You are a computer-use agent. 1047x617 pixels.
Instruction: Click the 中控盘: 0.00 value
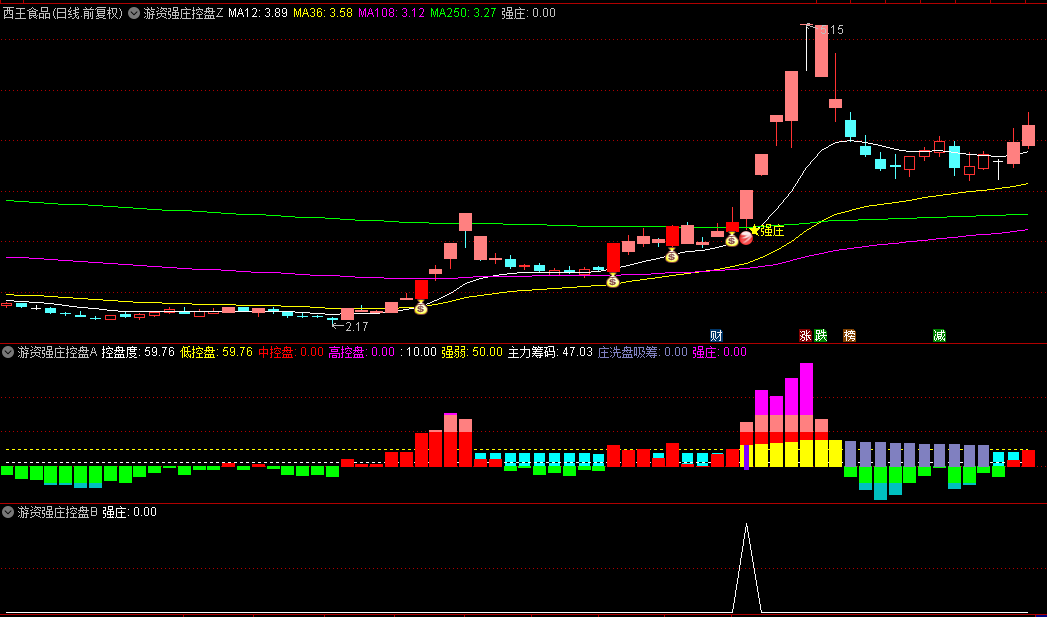point(290,352)
